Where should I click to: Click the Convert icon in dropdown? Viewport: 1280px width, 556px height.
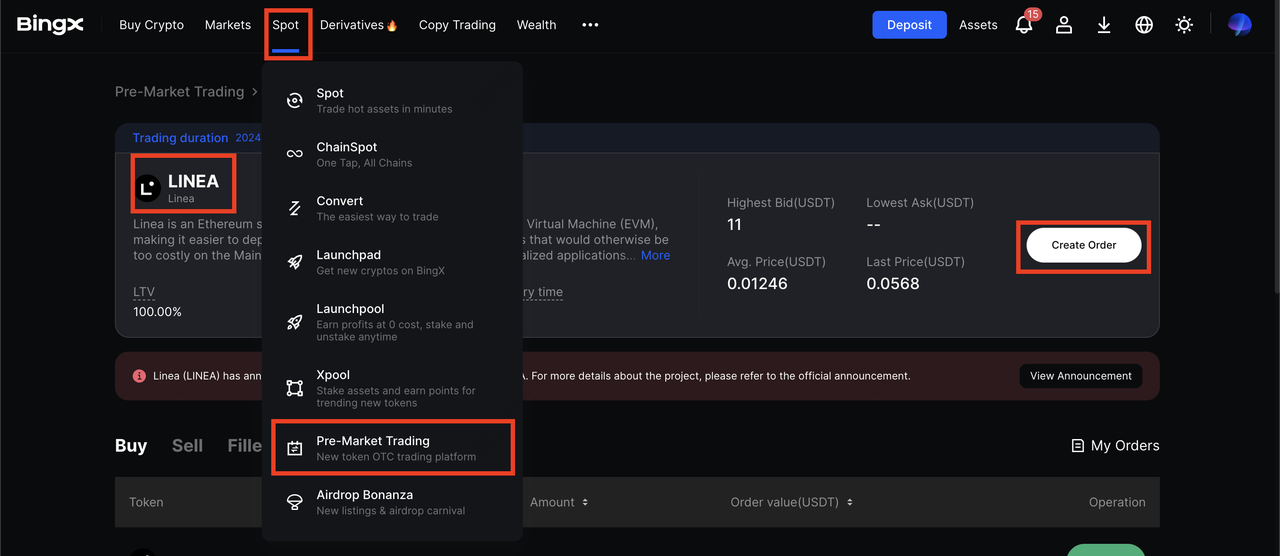coord(294,208)
